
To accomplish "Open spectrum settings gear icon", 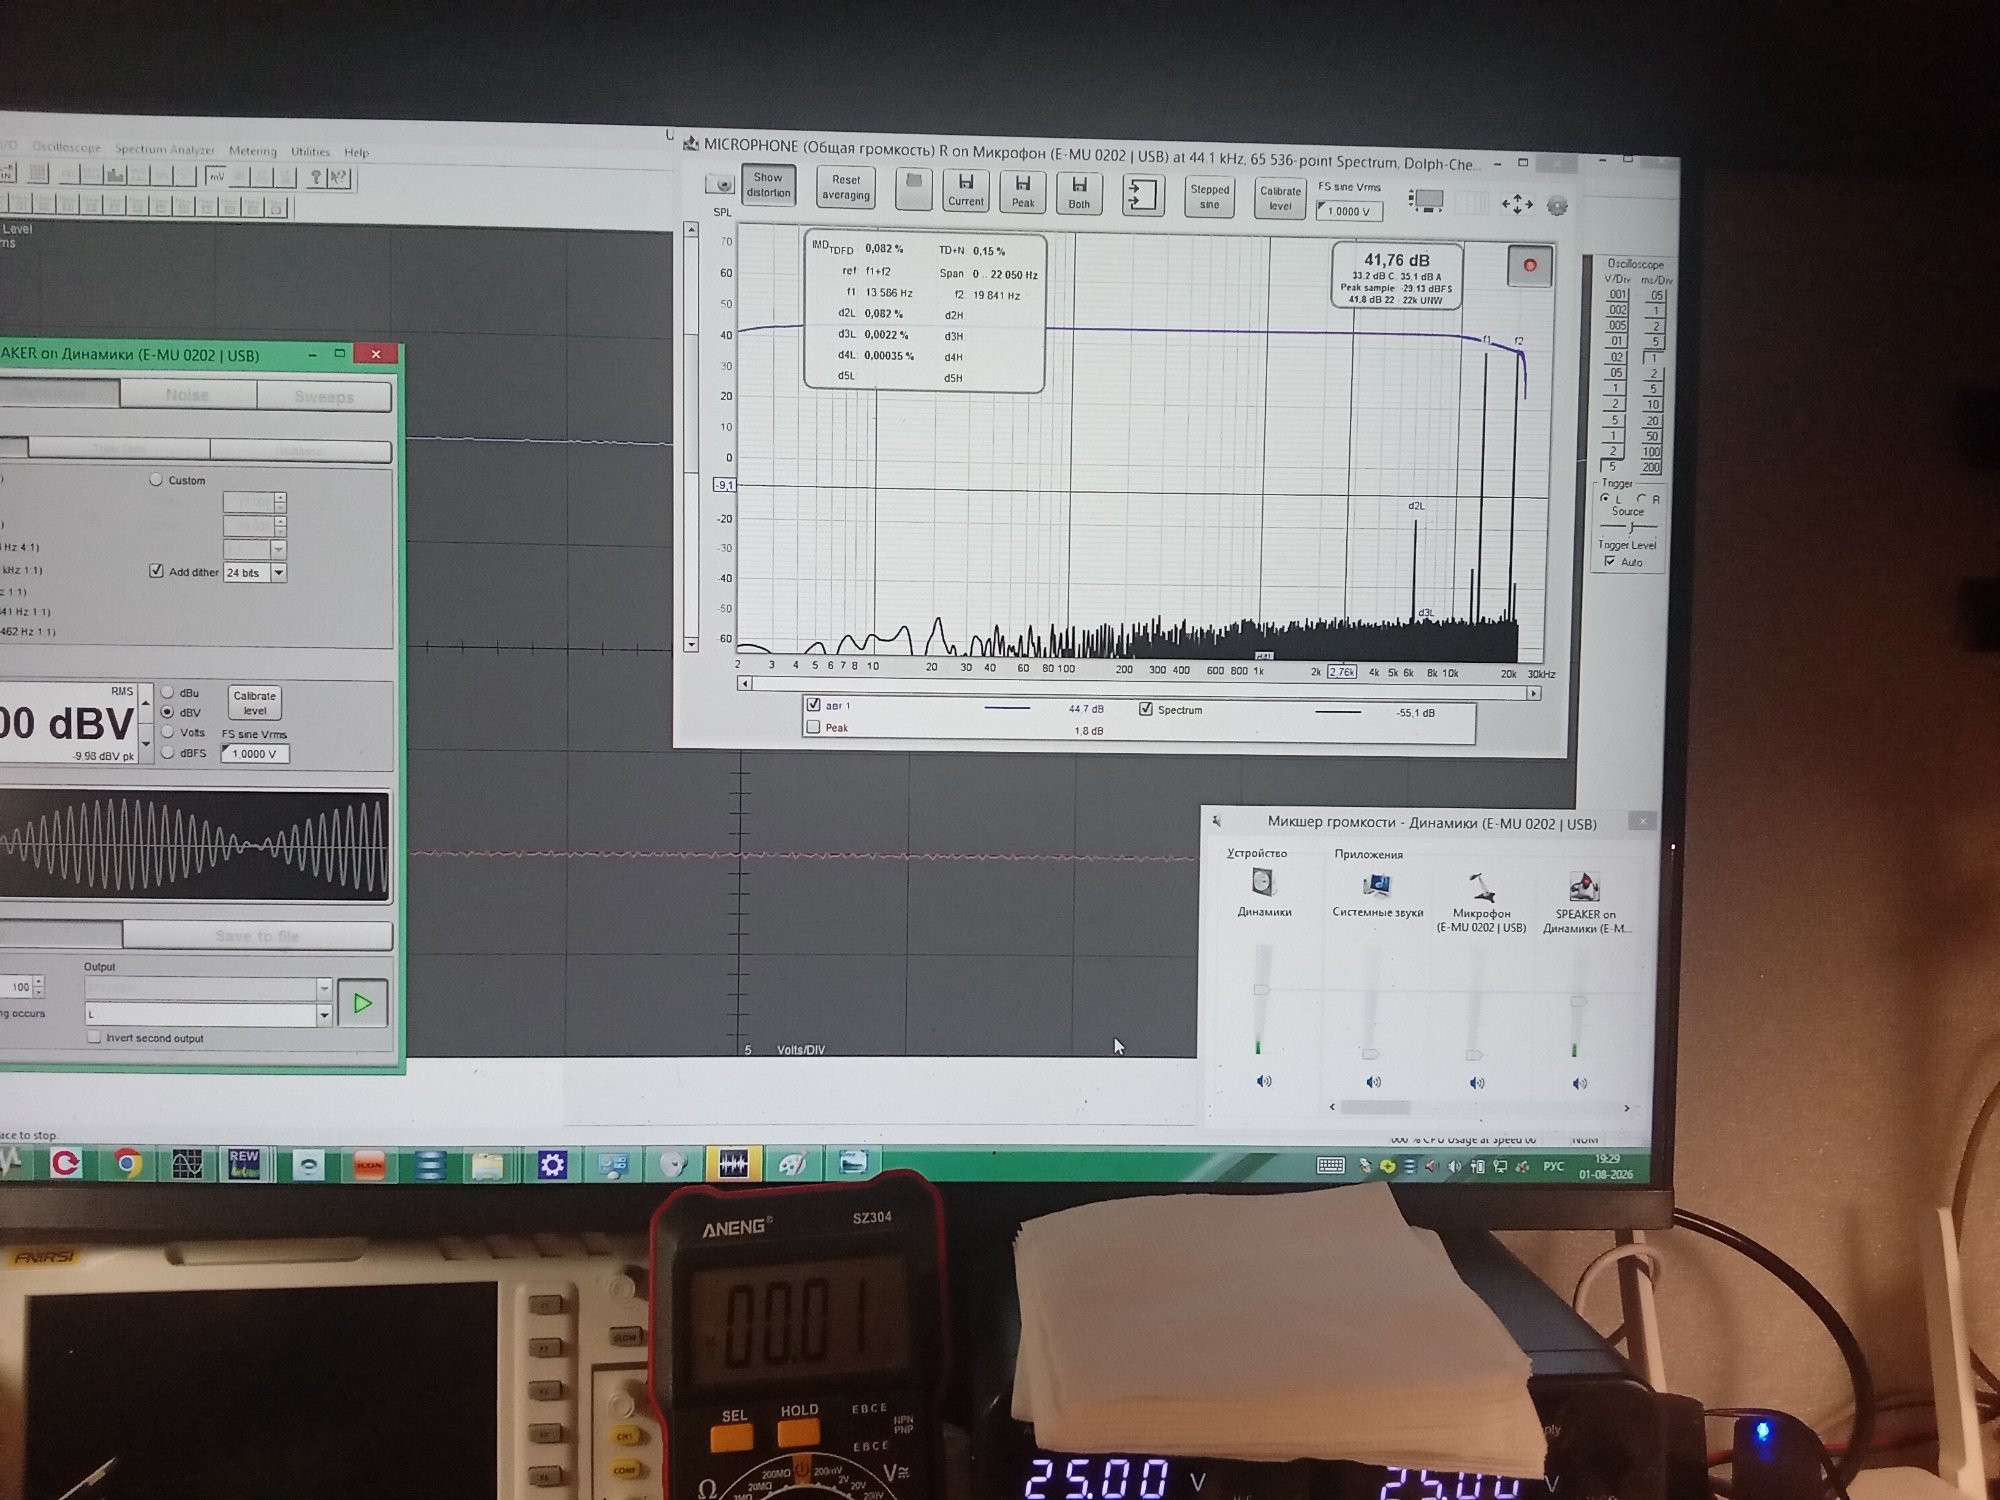I will (1557, 206).
